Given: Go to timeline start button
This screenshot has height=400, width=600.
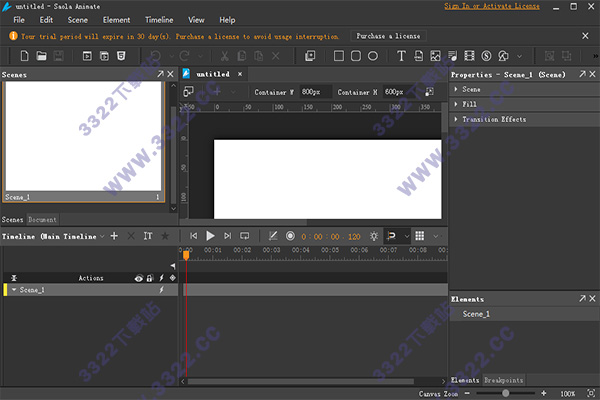Looking at the screenshot, I should [194, 236].
